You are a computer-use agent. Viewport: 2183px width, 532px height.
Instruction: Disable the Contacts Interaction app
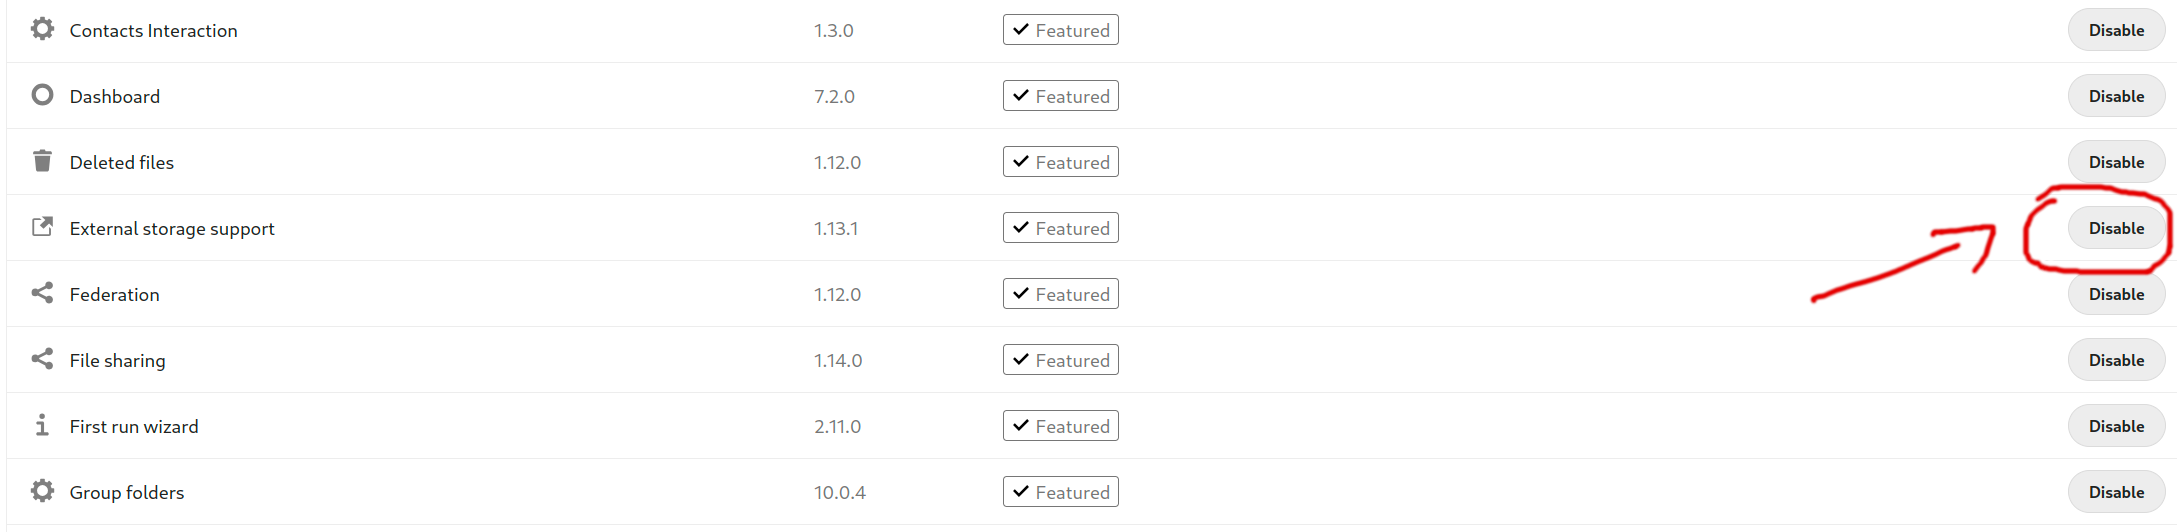[2116, 30]
